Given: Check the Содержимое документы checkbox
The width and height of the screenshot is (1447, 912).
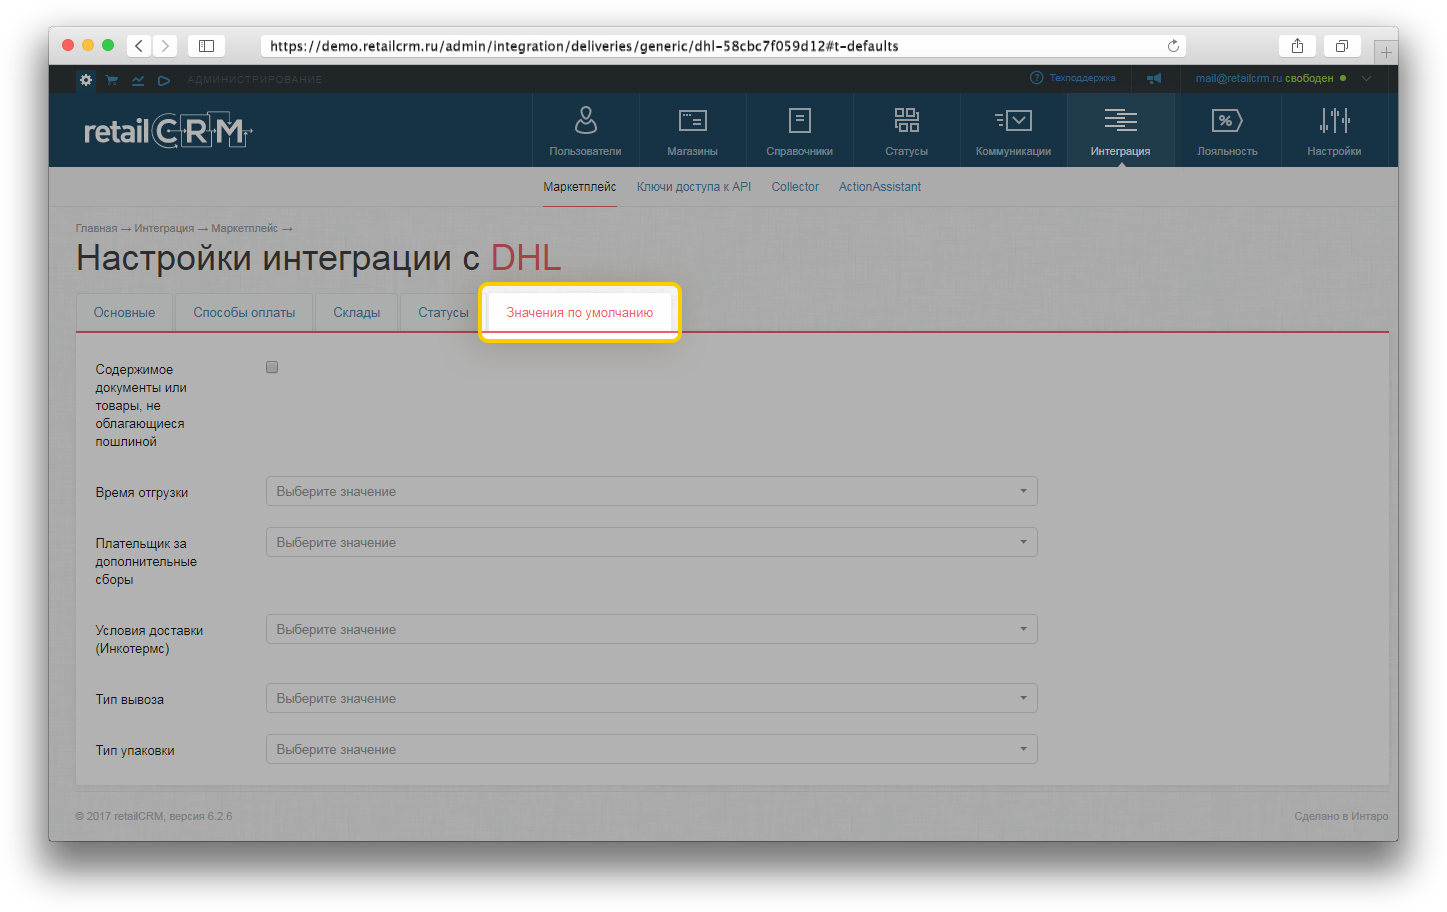Looking at the screenshot, I should click(272, 368).
